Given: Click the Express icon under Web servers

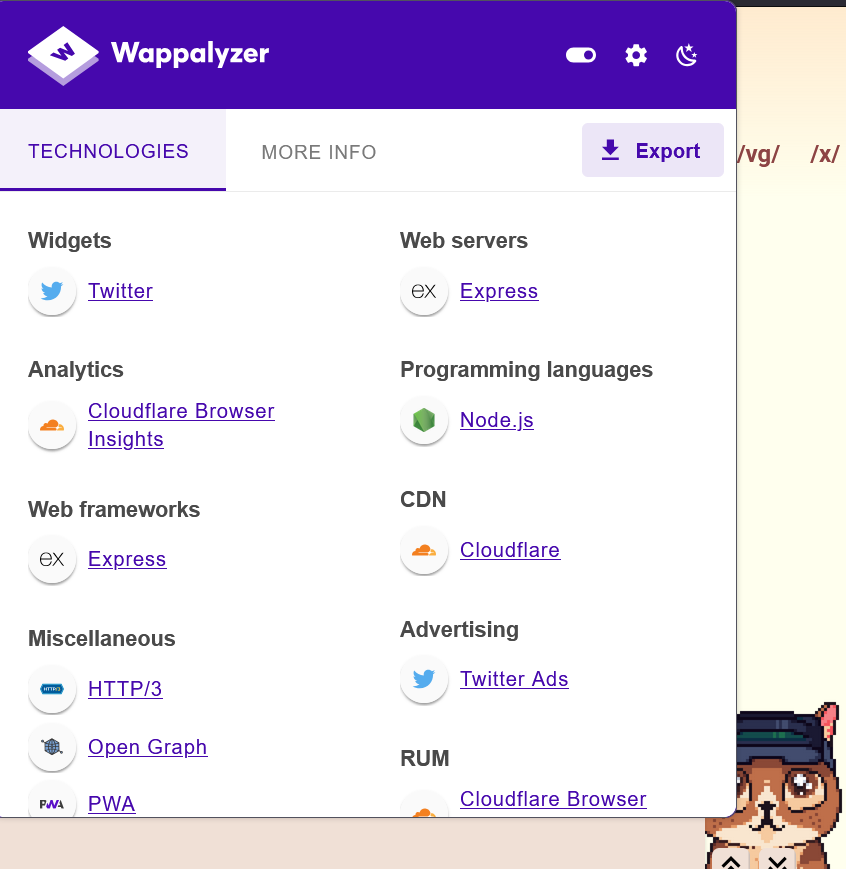Looking at the screenshot, I should coord(424,291).
